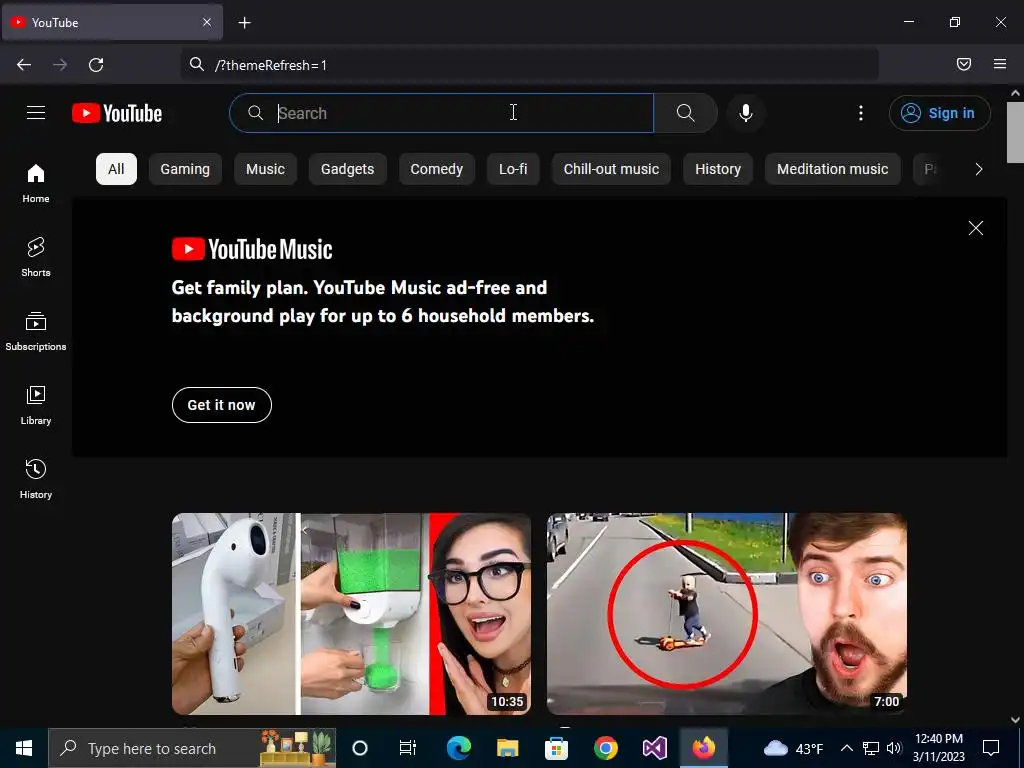
Task: Open Library in sidebar
Action: point(36,405)
